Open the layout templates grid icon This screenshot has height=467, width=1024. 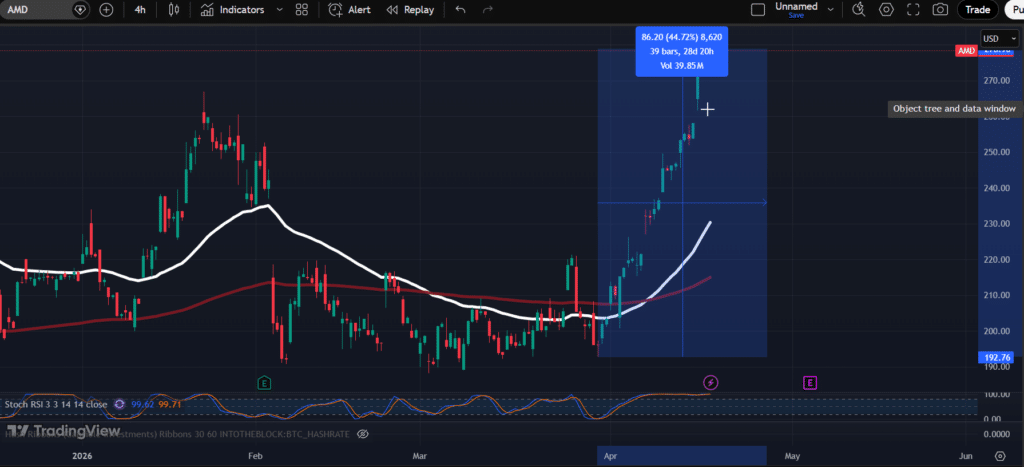pos(302,10)
